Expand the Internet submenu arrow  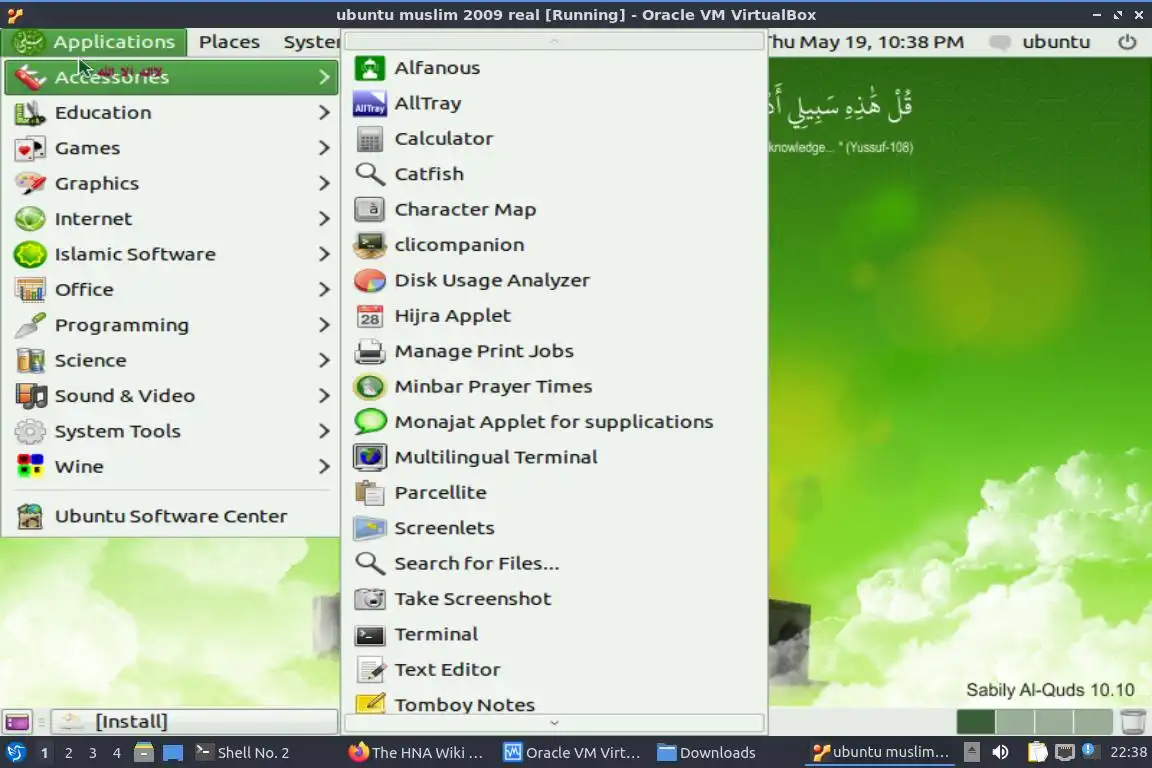[x=324, y=218]
